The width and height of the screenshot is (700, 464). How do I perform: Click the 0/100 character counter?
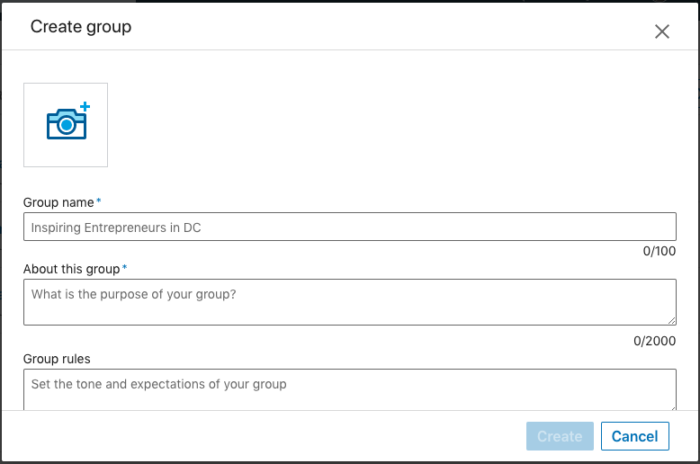660,251
